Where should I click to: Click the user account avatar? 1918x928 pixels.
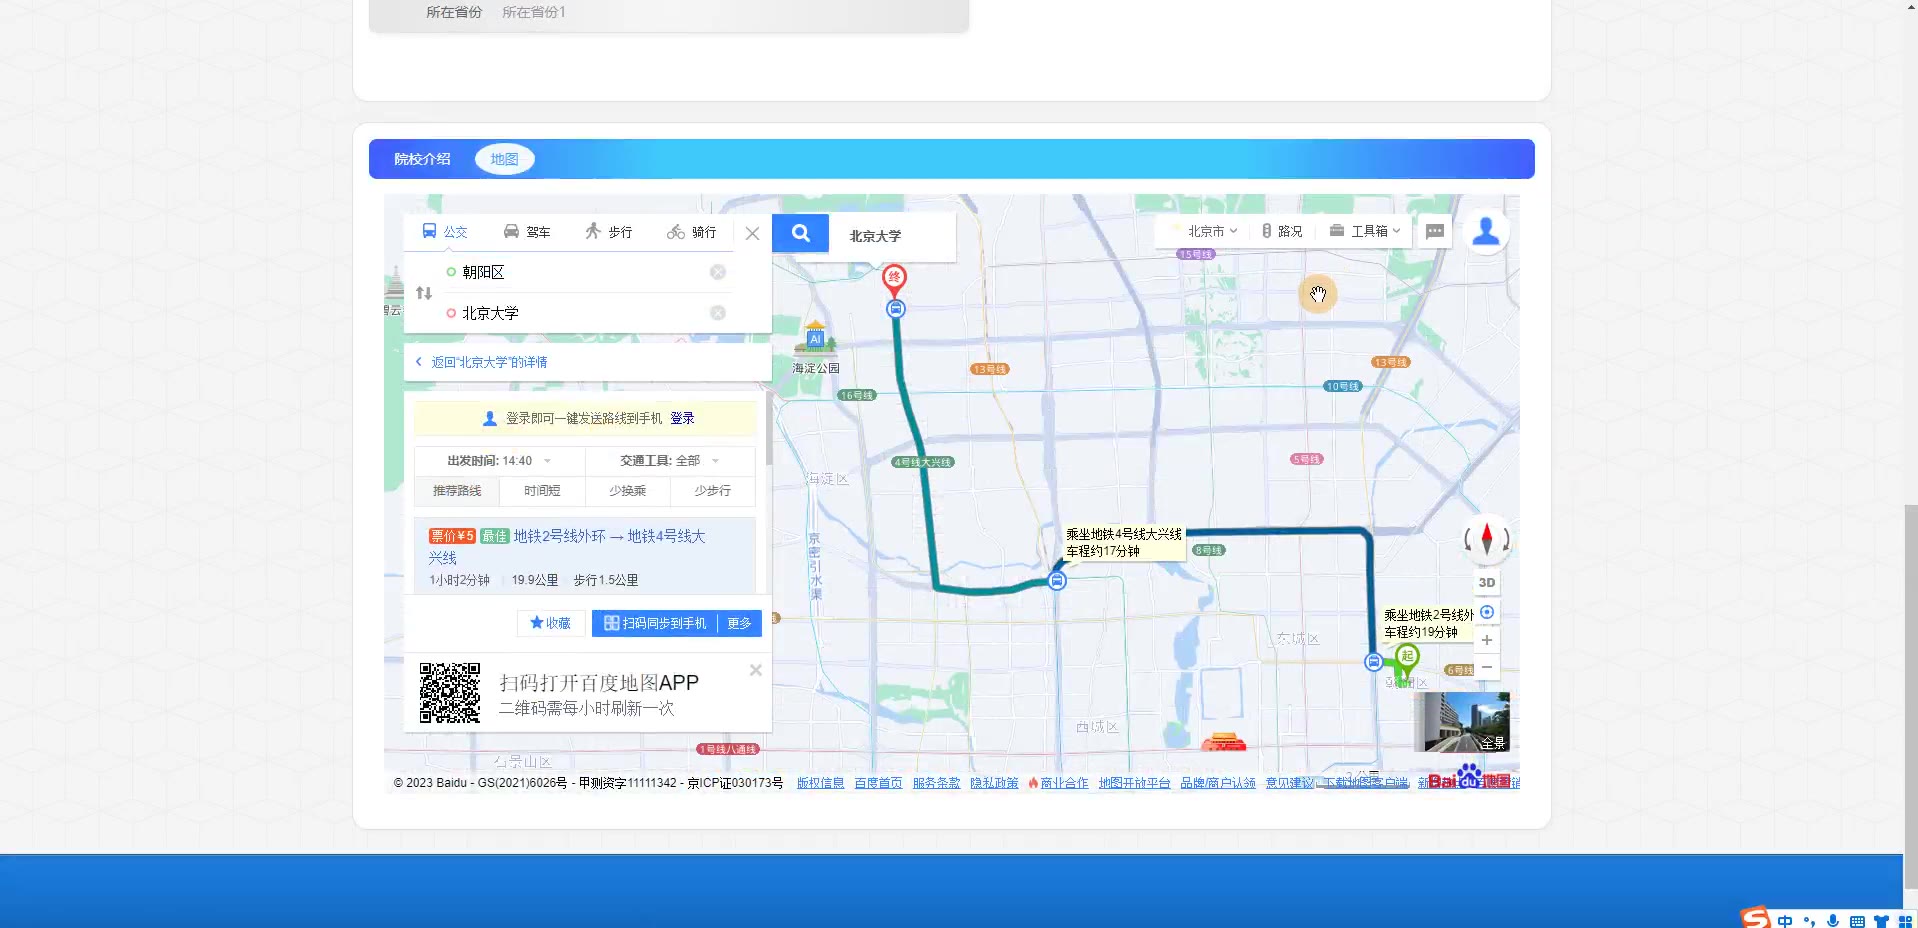click(1486, 231)
